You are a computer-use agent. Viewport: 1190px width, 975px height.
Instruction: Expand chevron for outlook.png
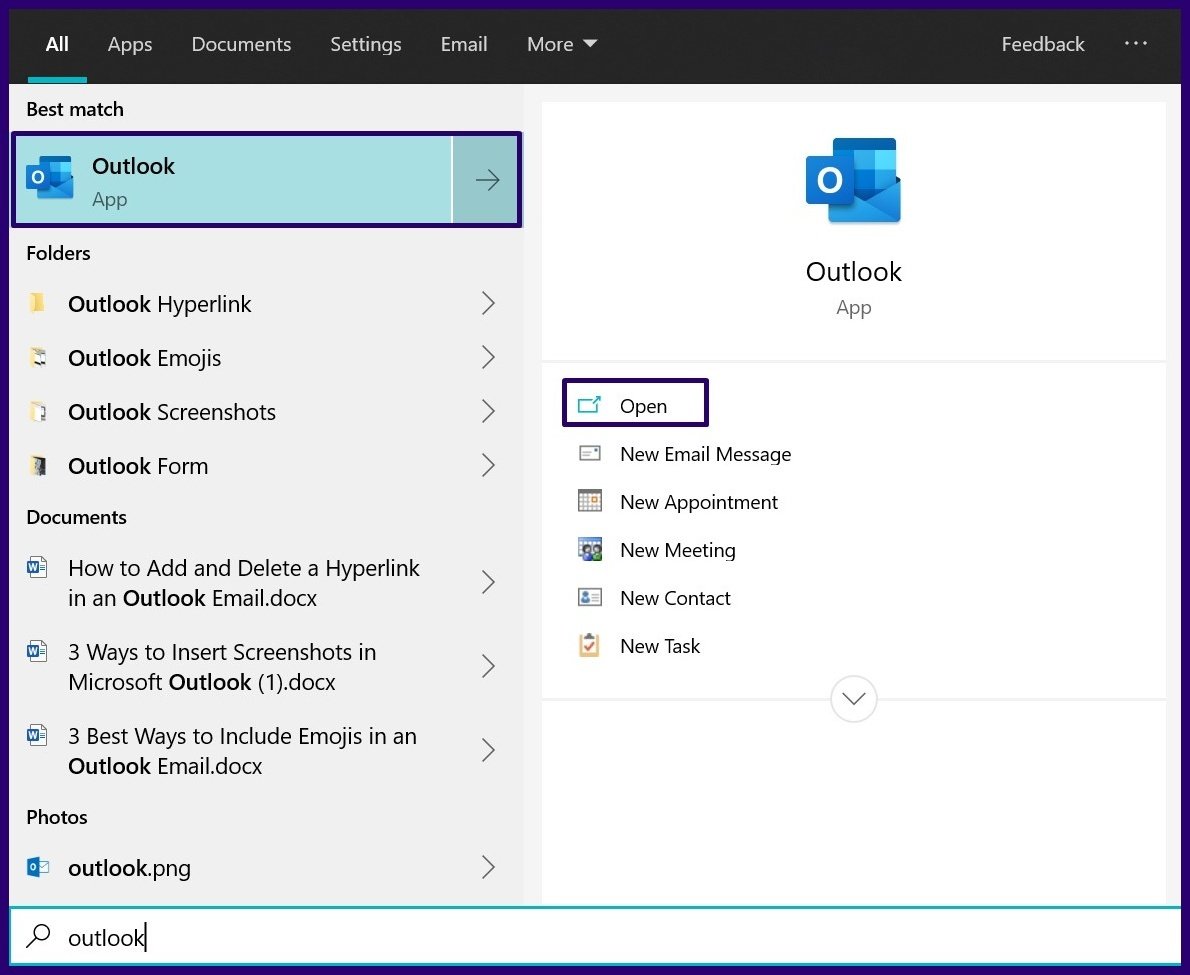point(488,867)
